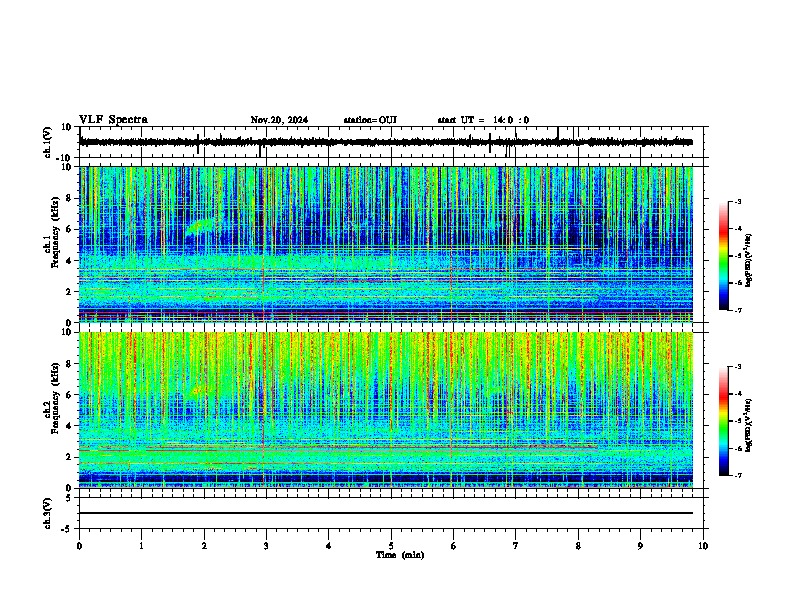Click the 'station=OUI' header label
Screen dimensions: 792x612
[x=370, y=120]
